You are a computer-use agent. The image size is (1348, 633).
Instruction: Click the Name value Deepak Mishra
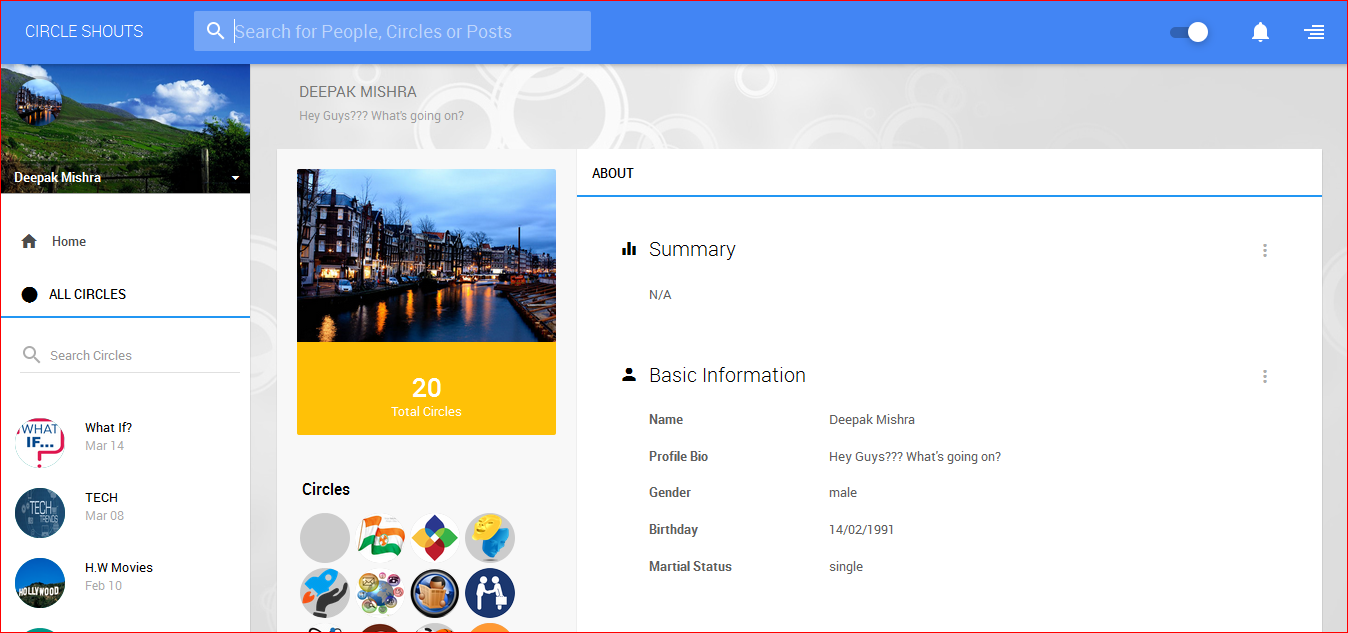[x=872, y=420]
